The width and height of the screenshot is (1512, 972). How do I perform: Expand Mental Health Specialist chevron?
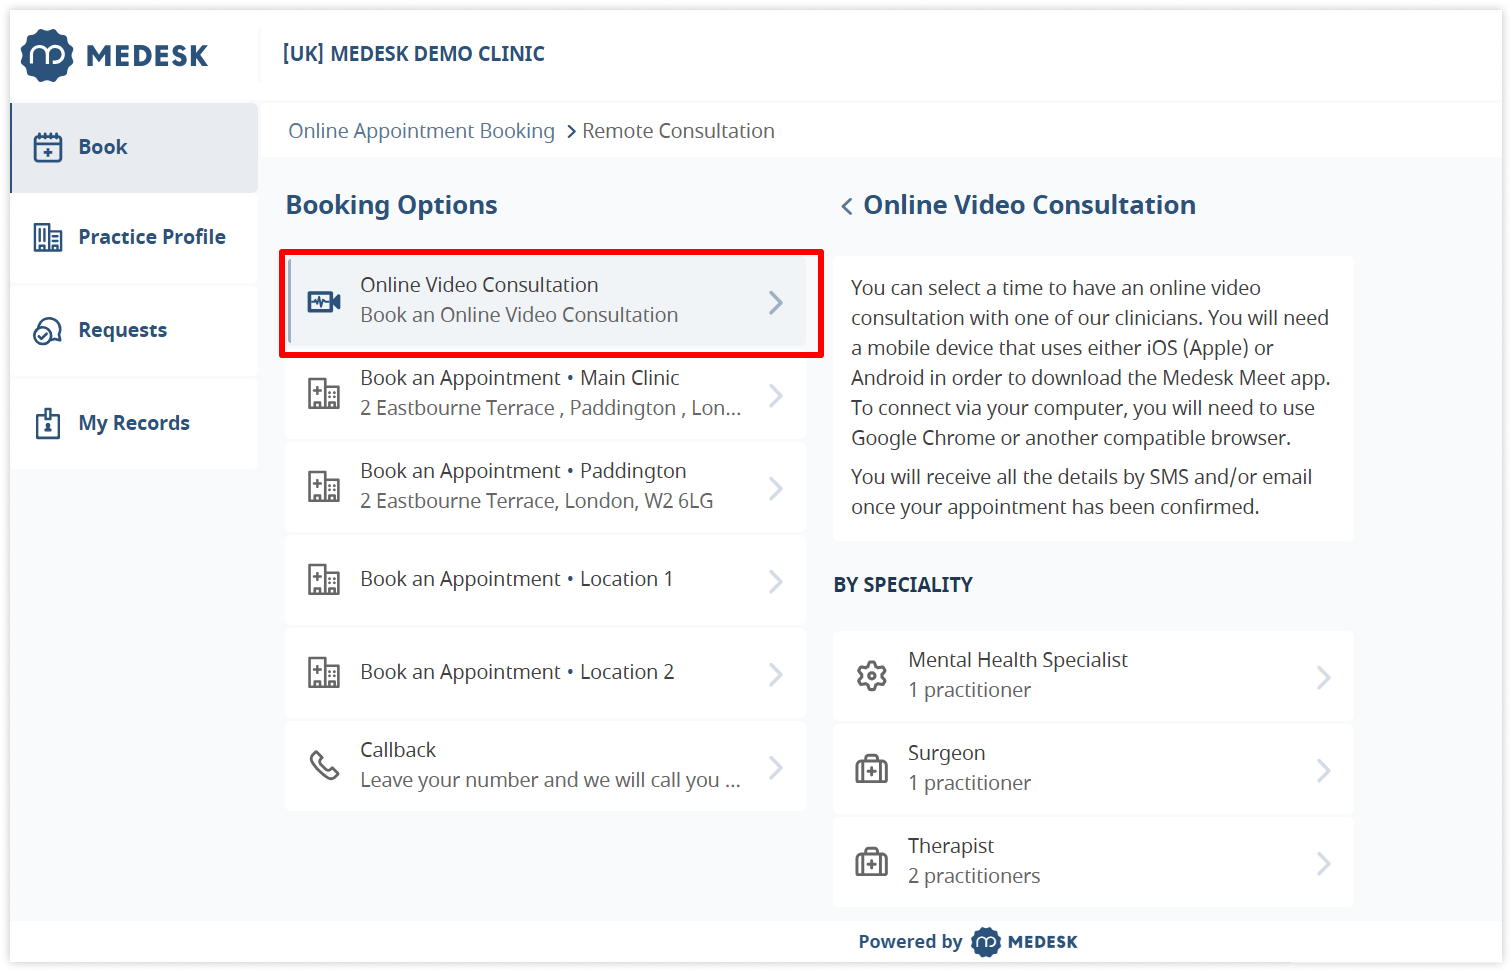tap(1324, 677)
